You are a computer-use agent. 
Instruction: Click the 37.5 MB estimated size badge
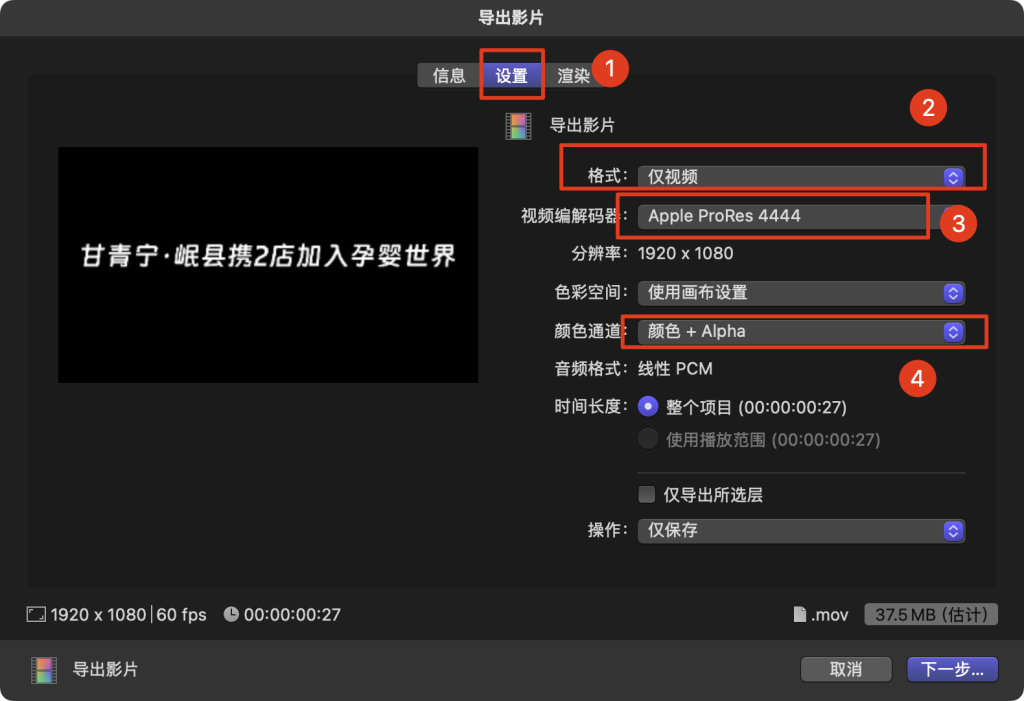pyautogui.click(x=931, y=615)
